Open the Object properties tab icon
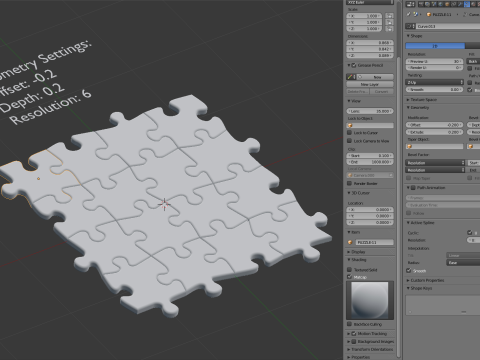480x360 pixels. point(447,4)
